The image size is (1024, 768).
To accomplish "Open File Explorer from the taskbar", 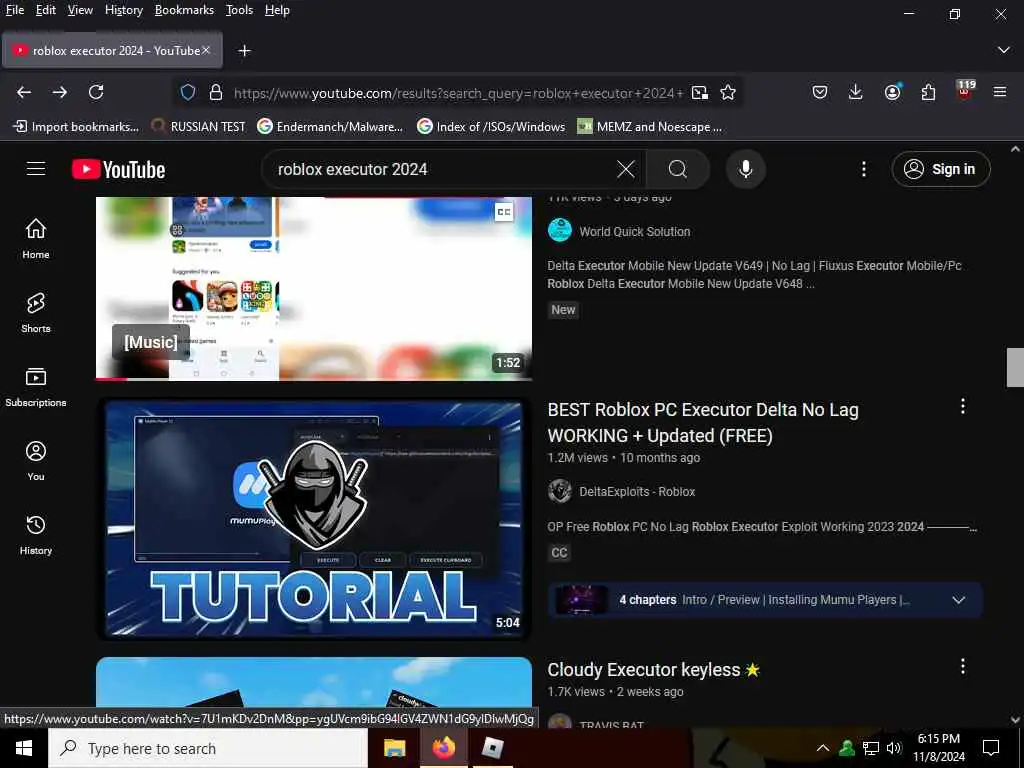I will click(394, 748).
